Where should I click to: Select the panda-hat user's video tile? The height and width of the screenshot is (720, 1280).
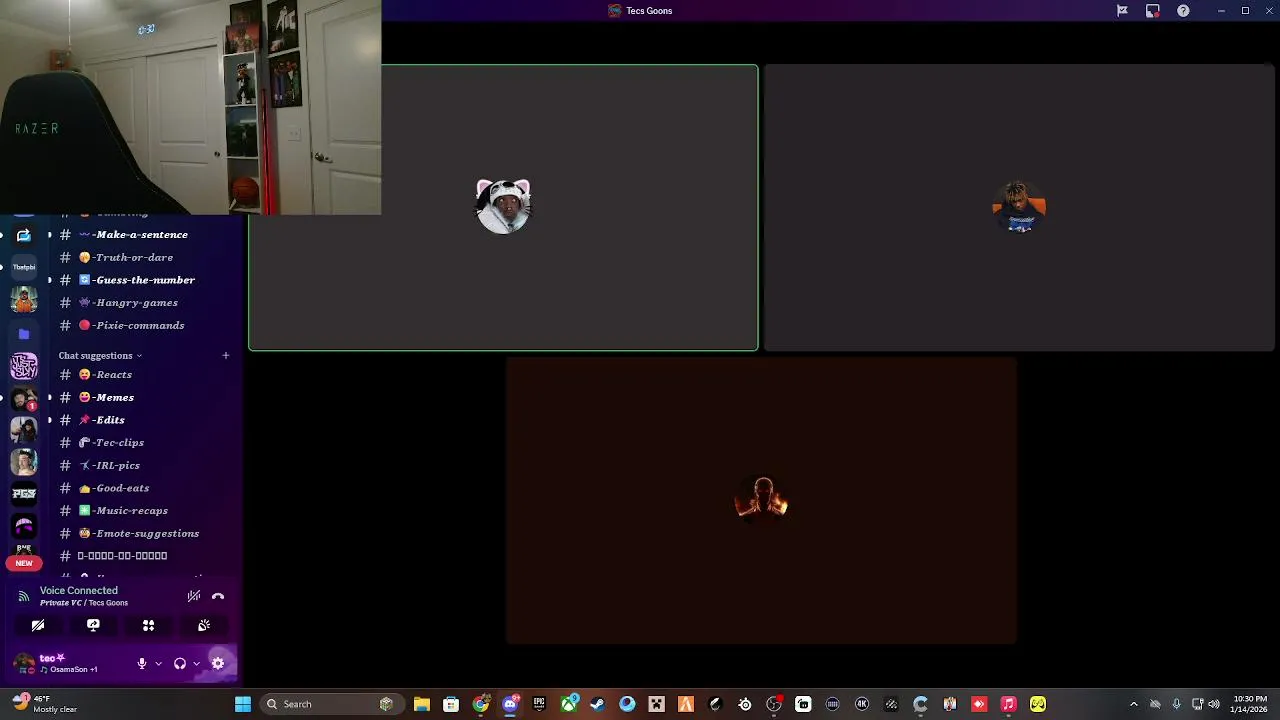coord(503,208)
